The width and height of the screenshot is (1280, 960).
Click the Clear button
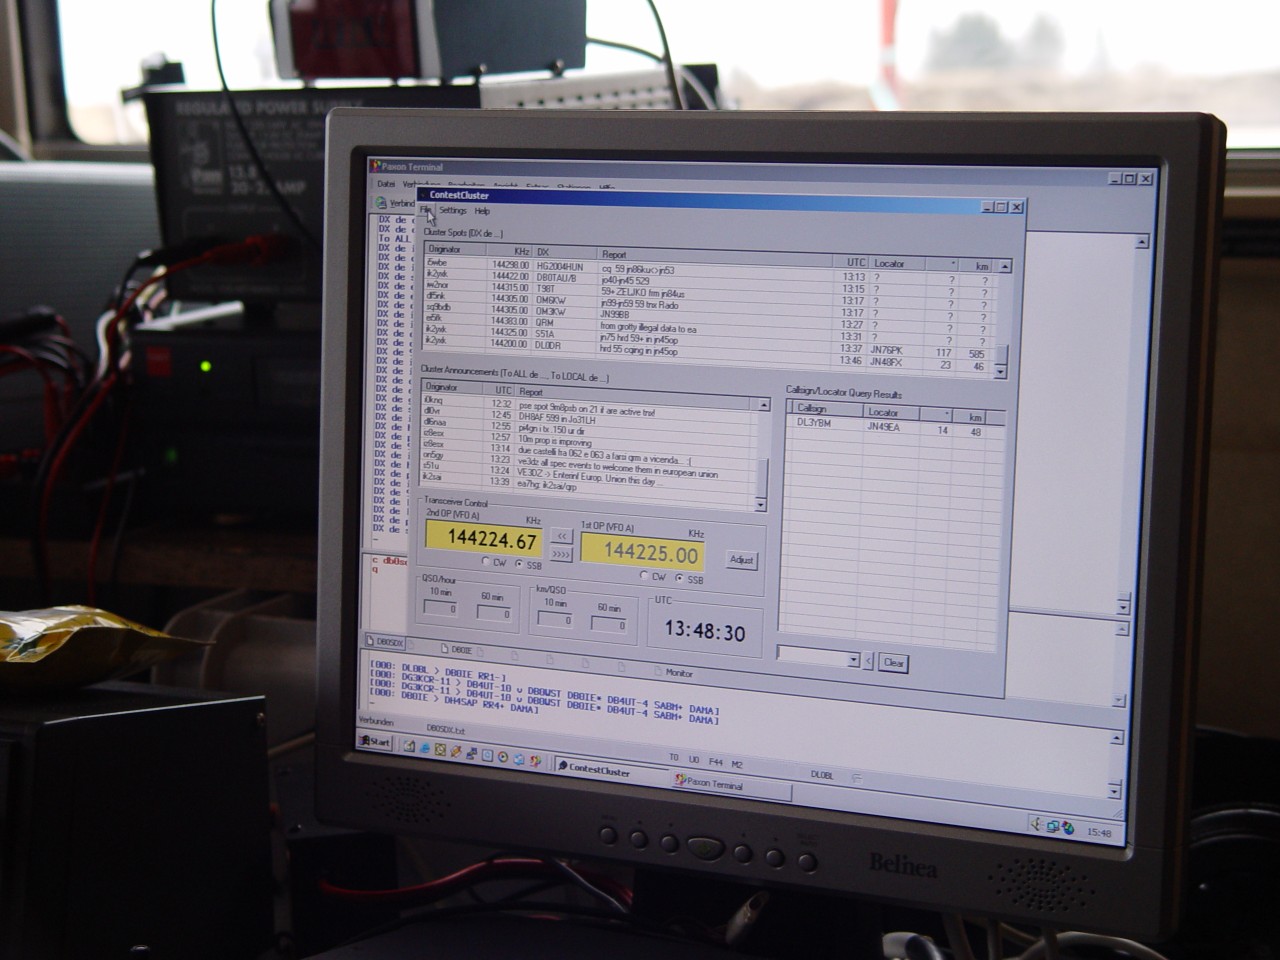[x=893, y=663]
